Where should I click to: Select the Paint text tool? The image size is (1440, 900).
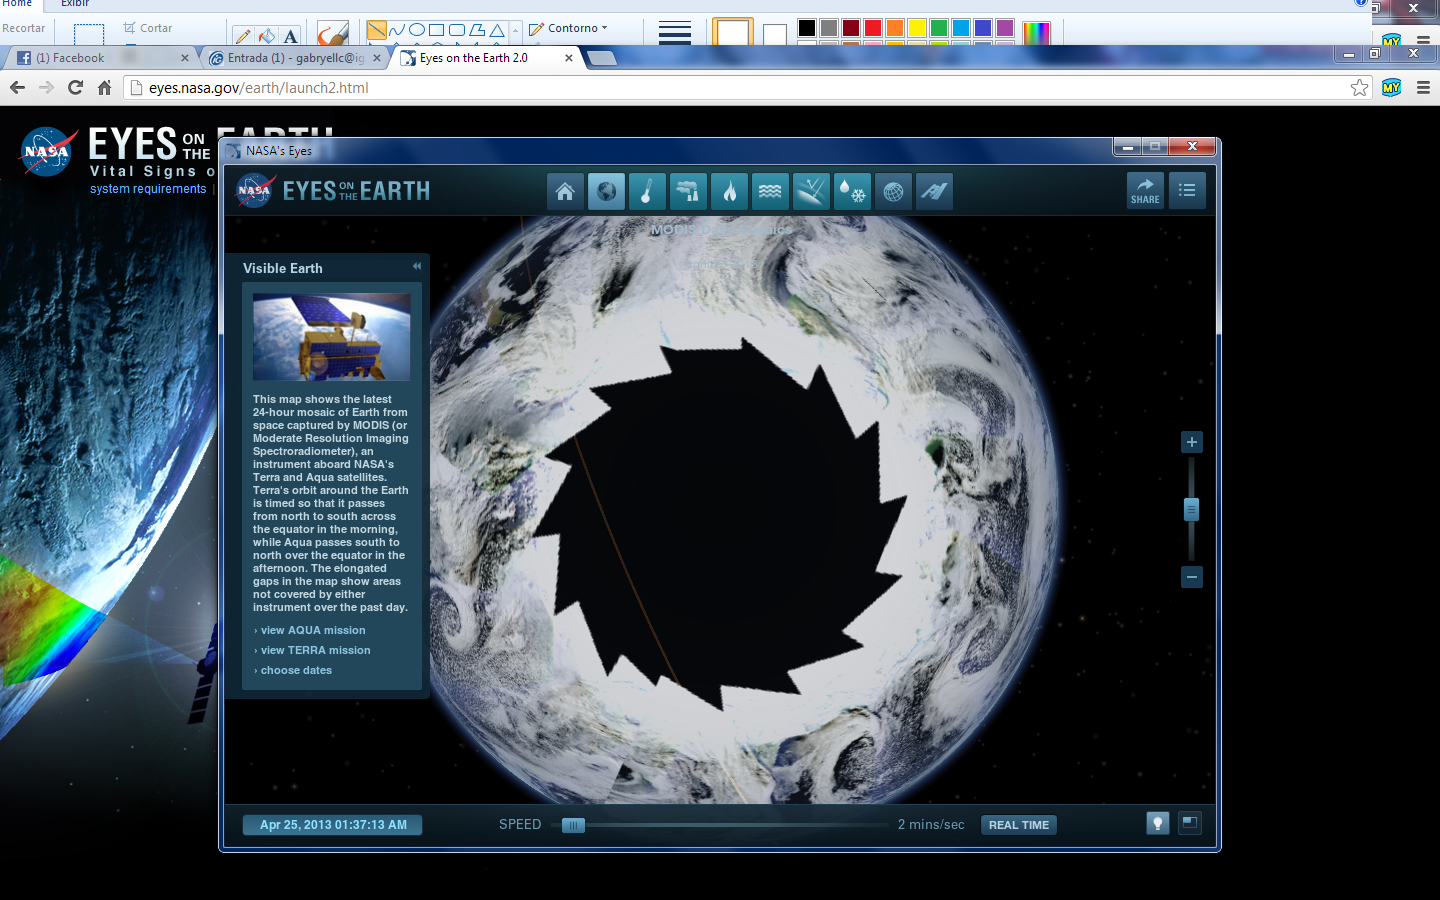point(290,36)
